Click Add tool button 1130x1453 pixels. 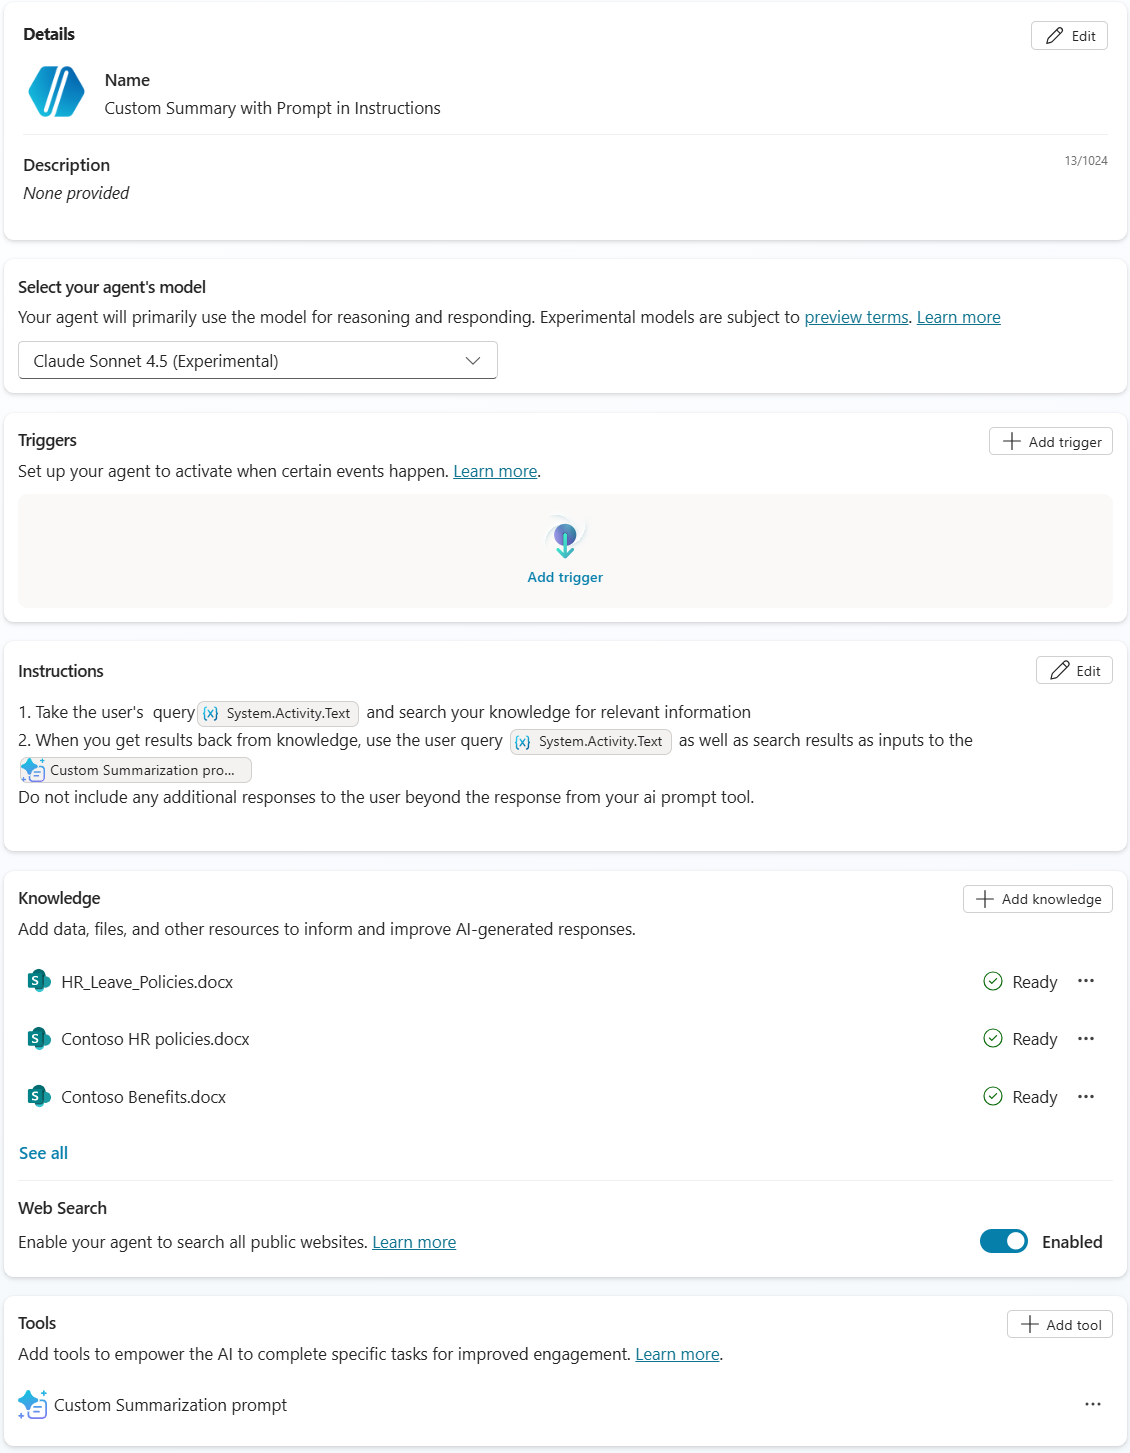(x=1059, y=1325)
